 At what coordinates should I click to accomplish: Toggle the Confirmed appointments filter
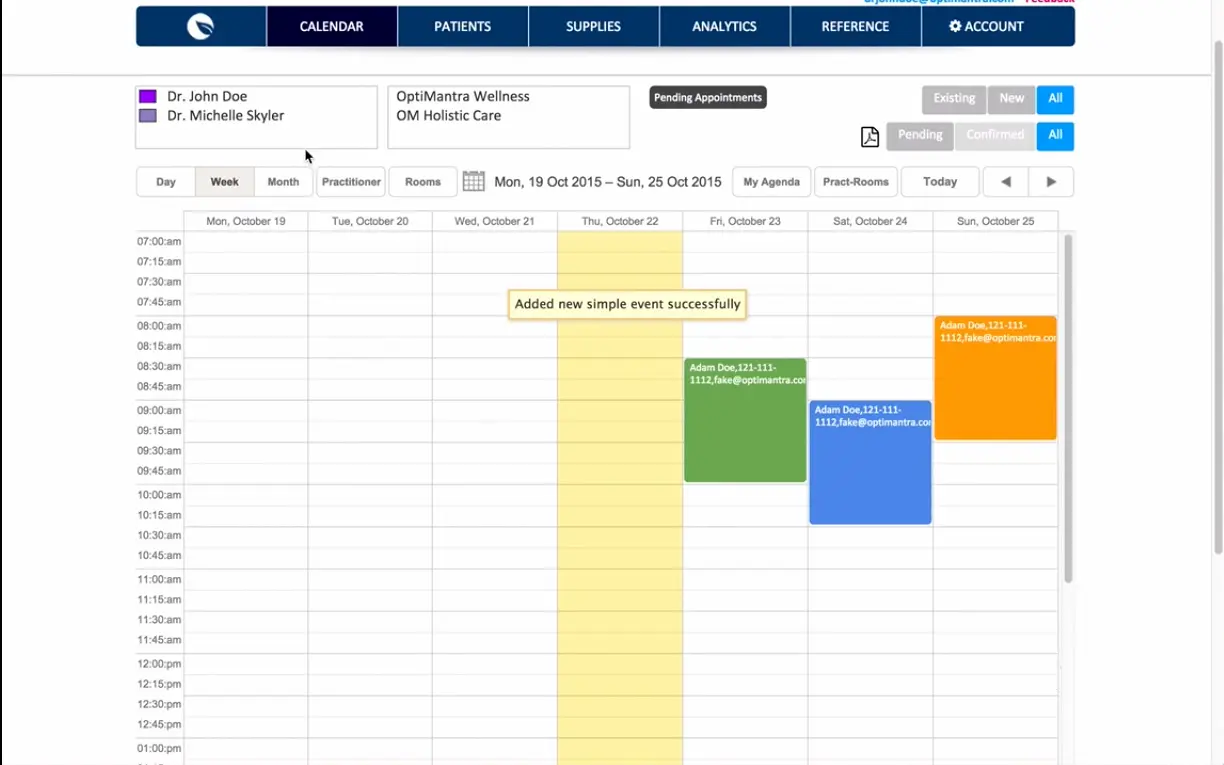point(995,134)
